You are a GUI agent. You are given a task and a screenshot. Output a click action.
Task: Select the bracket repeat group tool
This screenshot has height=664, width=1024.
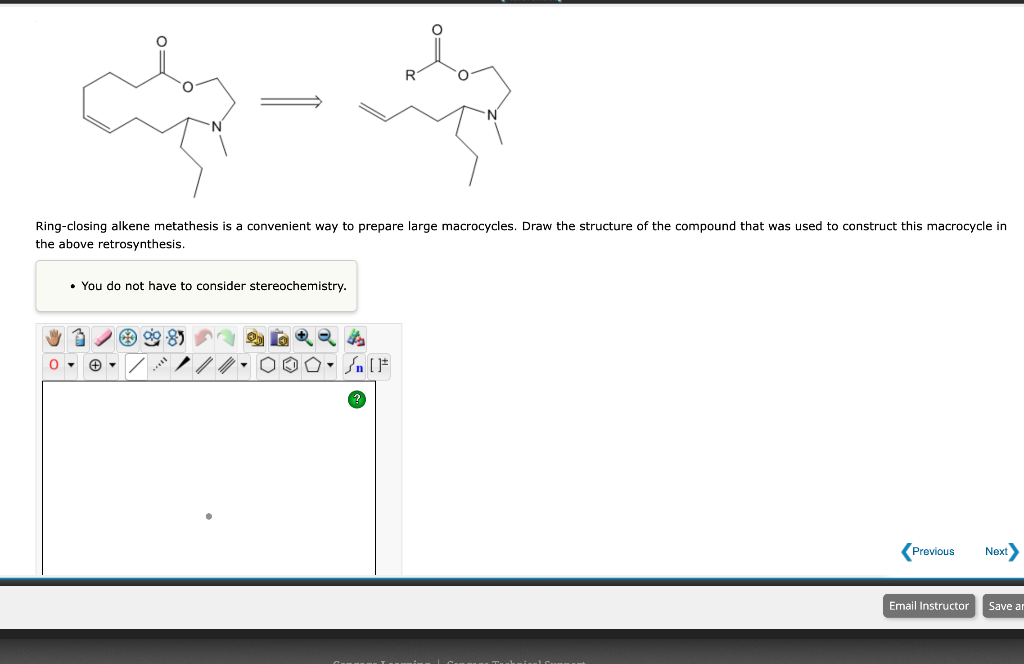(x=379, y=364)
